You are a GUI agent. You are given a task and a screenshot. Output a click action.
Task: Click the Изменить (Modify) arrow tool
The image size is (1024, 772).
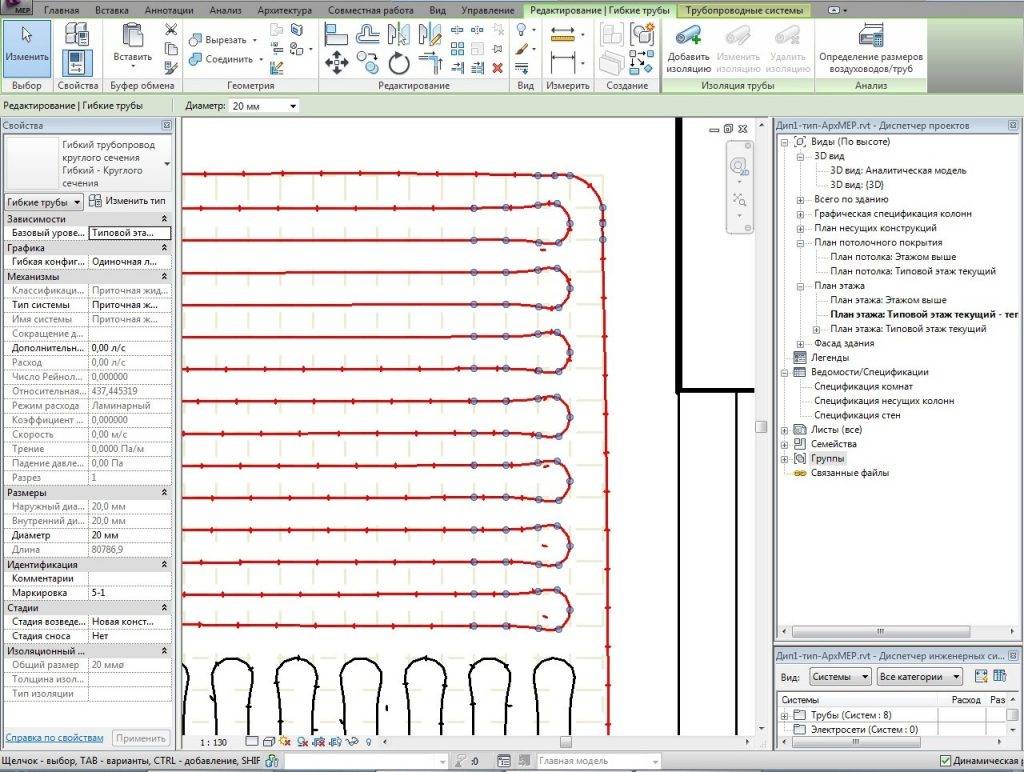pyautogui.click(x=26, y=47)
